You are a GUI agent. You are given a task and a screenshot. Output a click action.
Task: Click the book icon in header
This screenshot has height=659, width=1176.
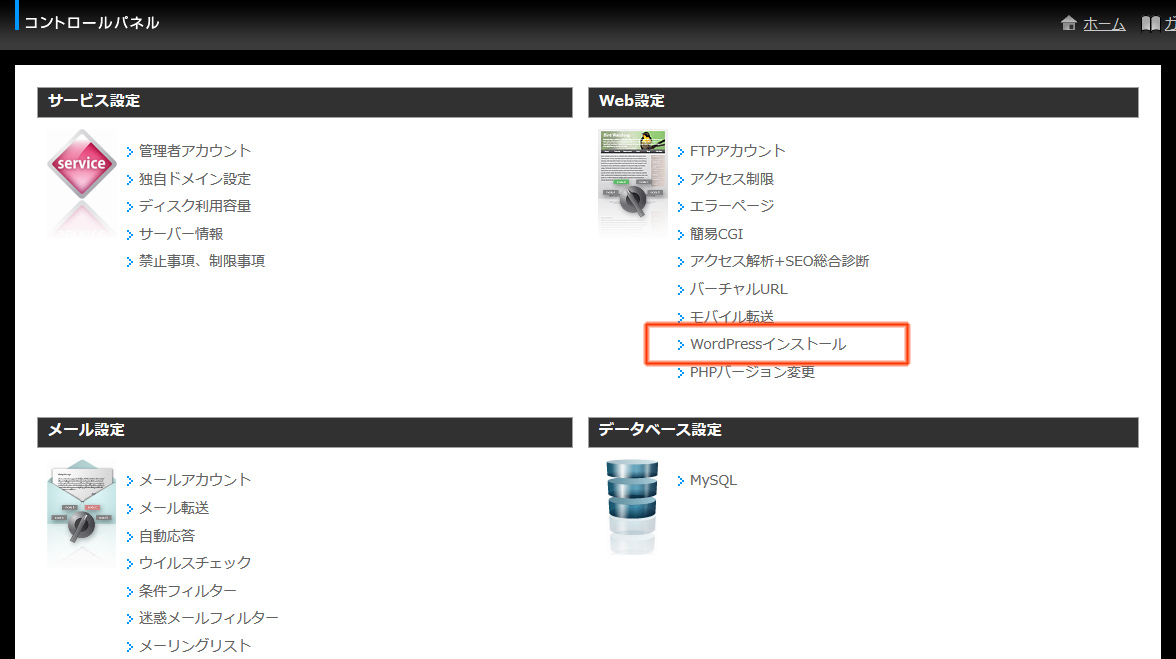1150,24
